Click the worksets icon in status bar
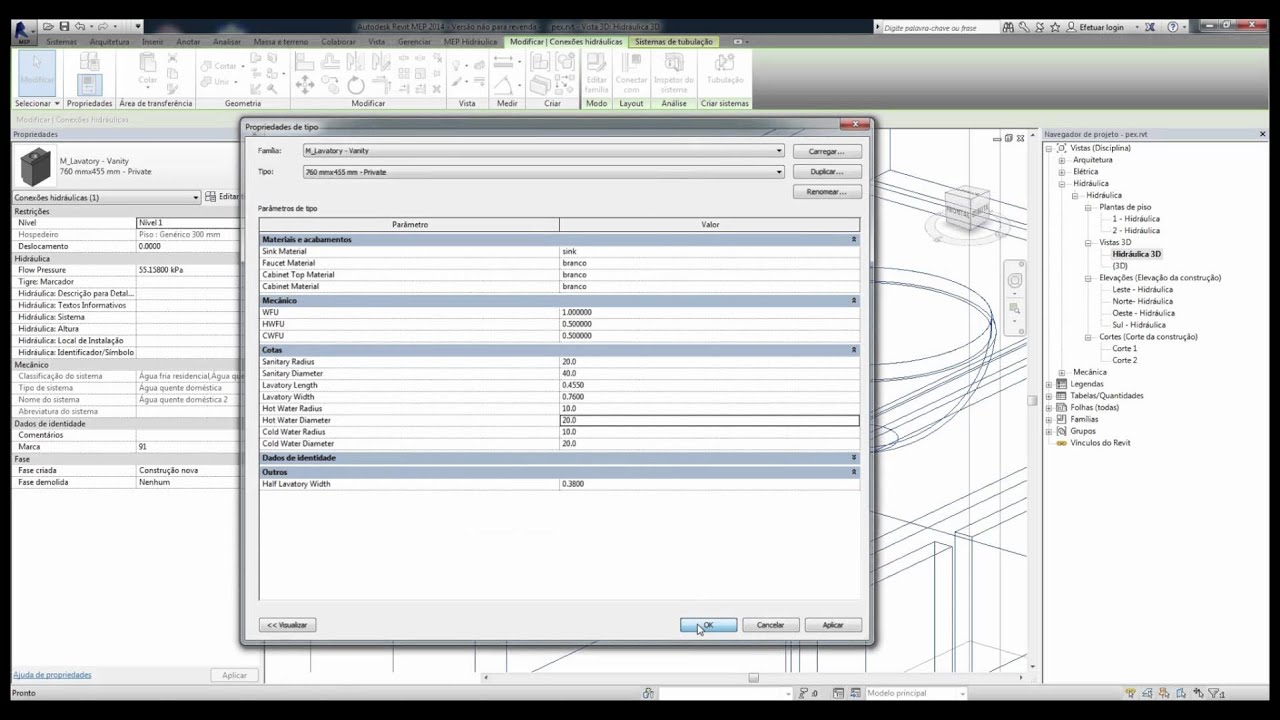The height and width of the screenshot is (720, 1280). coord(649,693)
